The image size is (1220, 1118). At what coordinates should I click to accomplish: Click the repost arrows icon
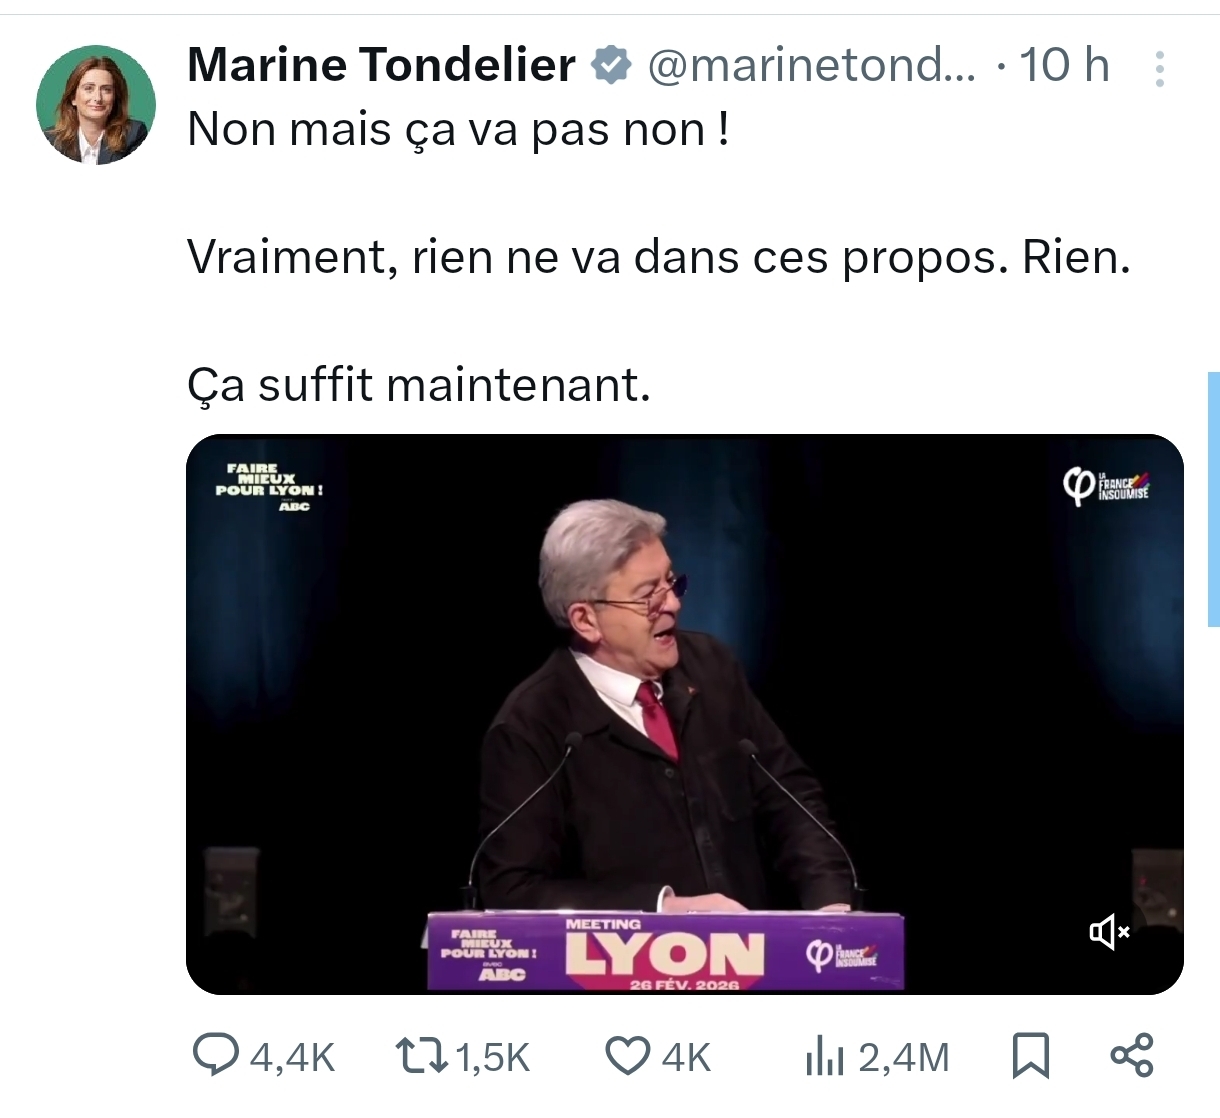click(x=420, y=1056)
